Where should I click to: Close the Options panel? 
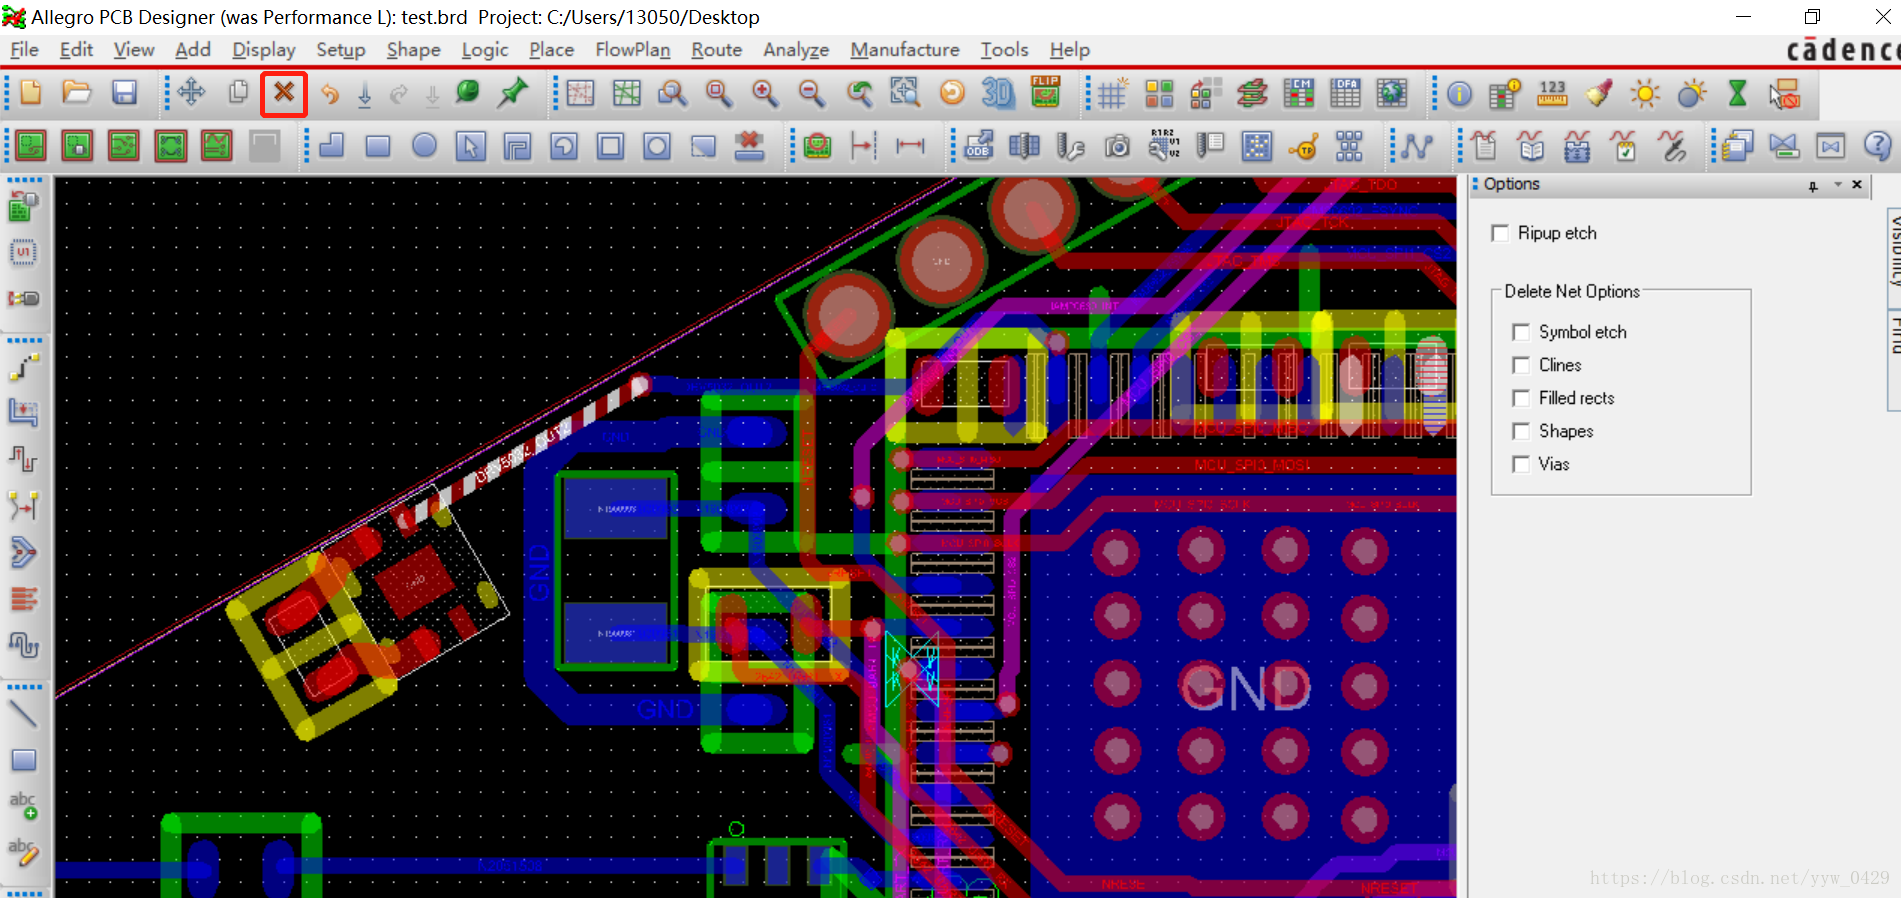coord(1857,185)
